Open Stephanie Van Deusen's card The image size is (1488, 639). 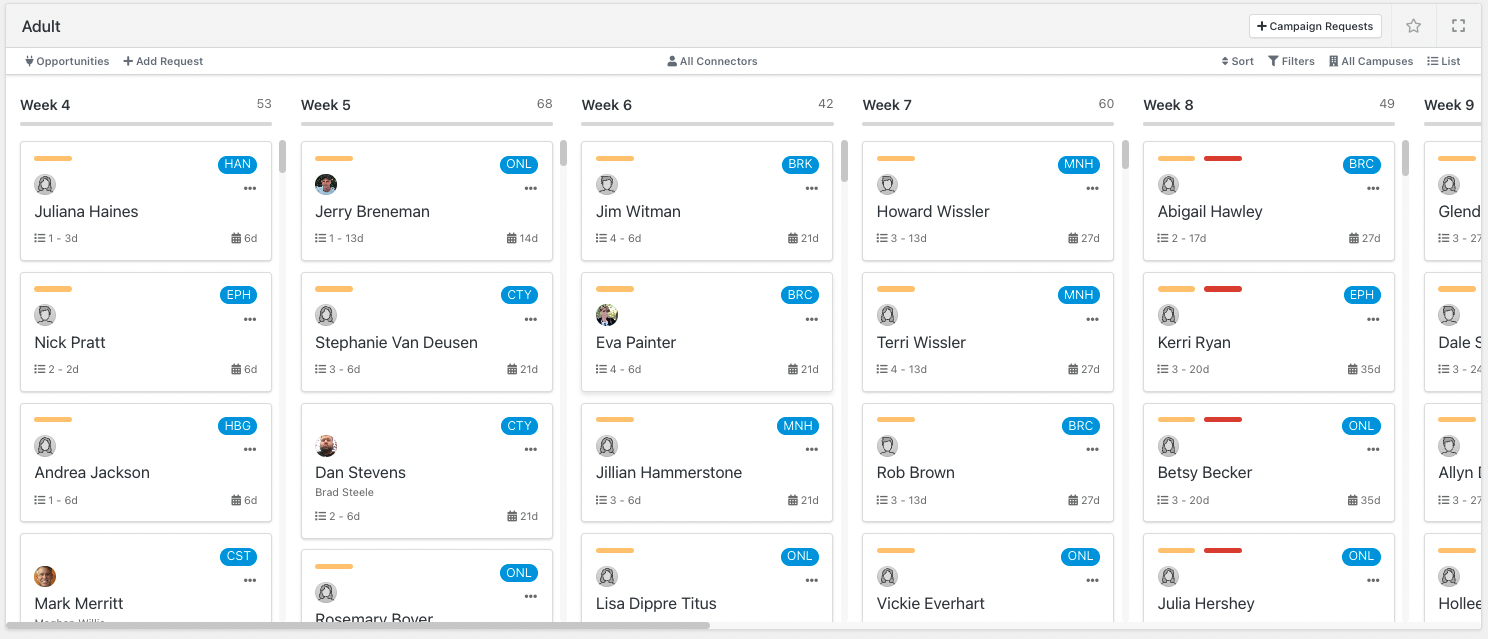[427, 331]
